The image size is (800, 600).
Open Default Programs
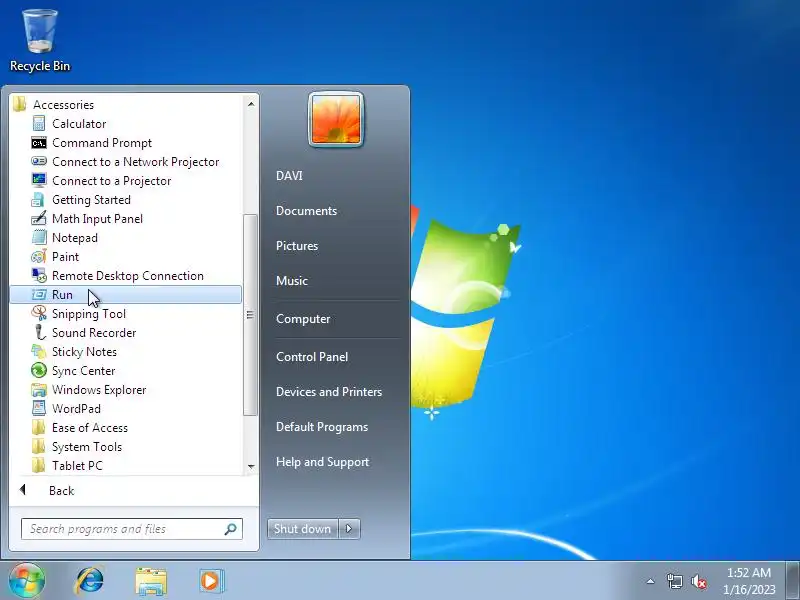coord(321,427)
